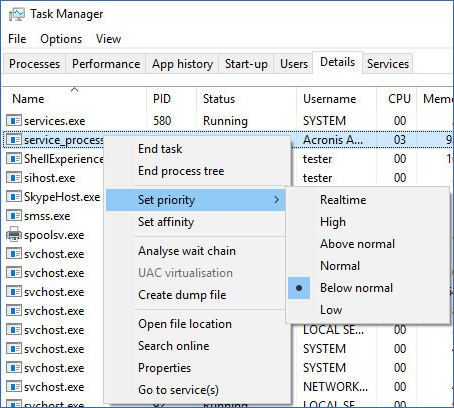The image size is (454, 408).
Task: Open the Options menu
Action: [x=61, y=39]
